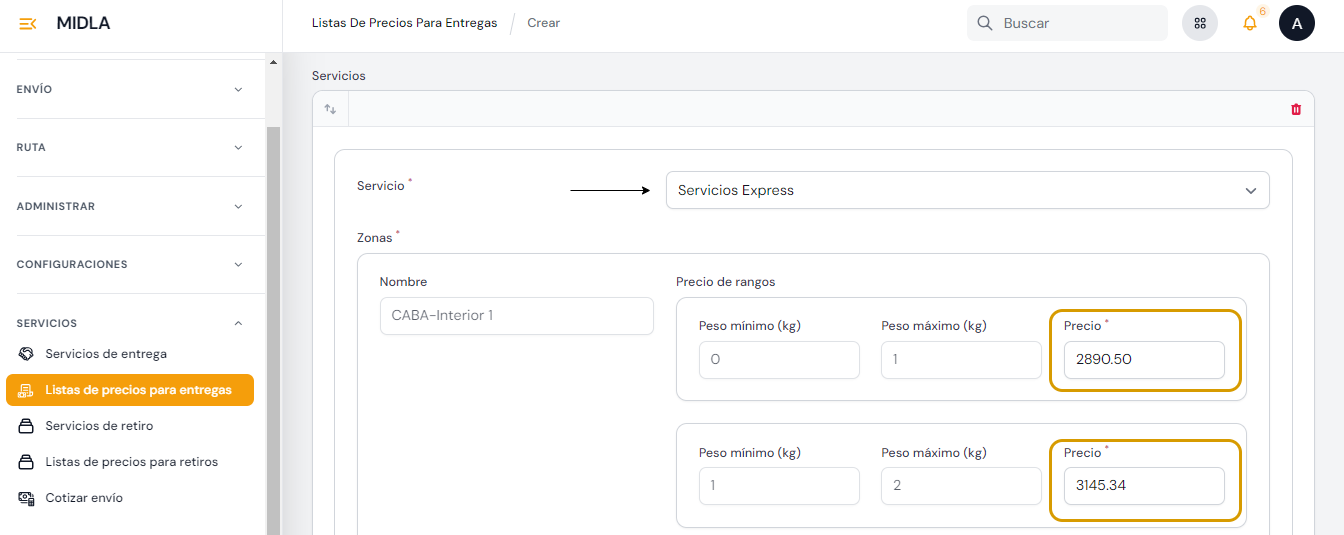Collapse the SERVICIOS sidebar section

point(130,323)
